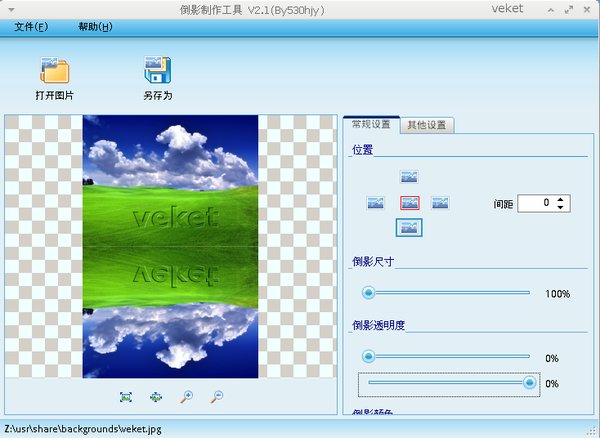This screenshot has height=438, width=600.
Task: Zoom in with the plus magnifier
Action: (186, 397)
